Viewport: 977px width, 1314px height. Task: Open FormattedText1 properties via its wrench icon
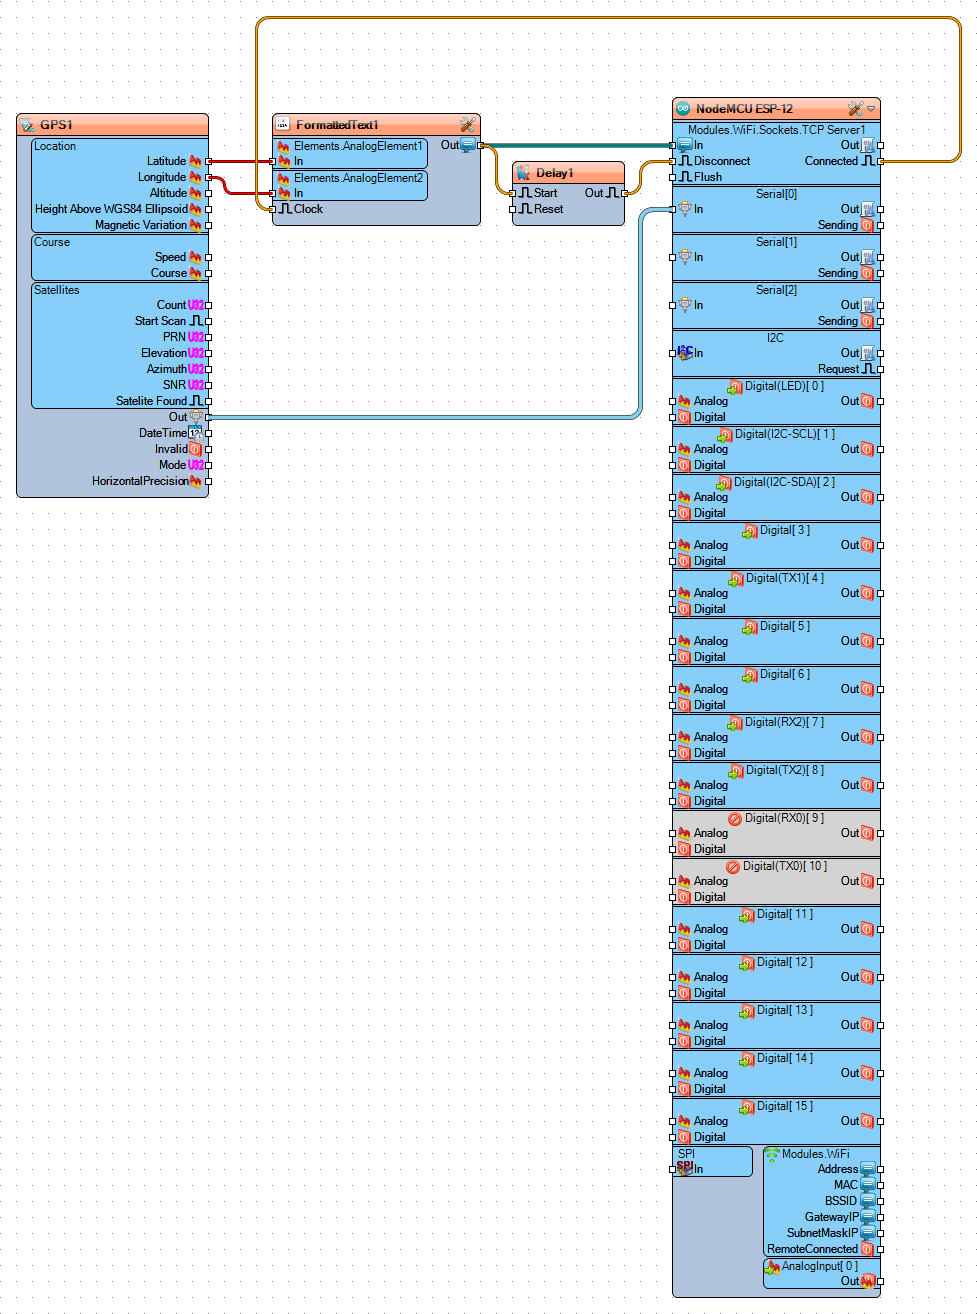pyautogui.click(x=467, y=124)
